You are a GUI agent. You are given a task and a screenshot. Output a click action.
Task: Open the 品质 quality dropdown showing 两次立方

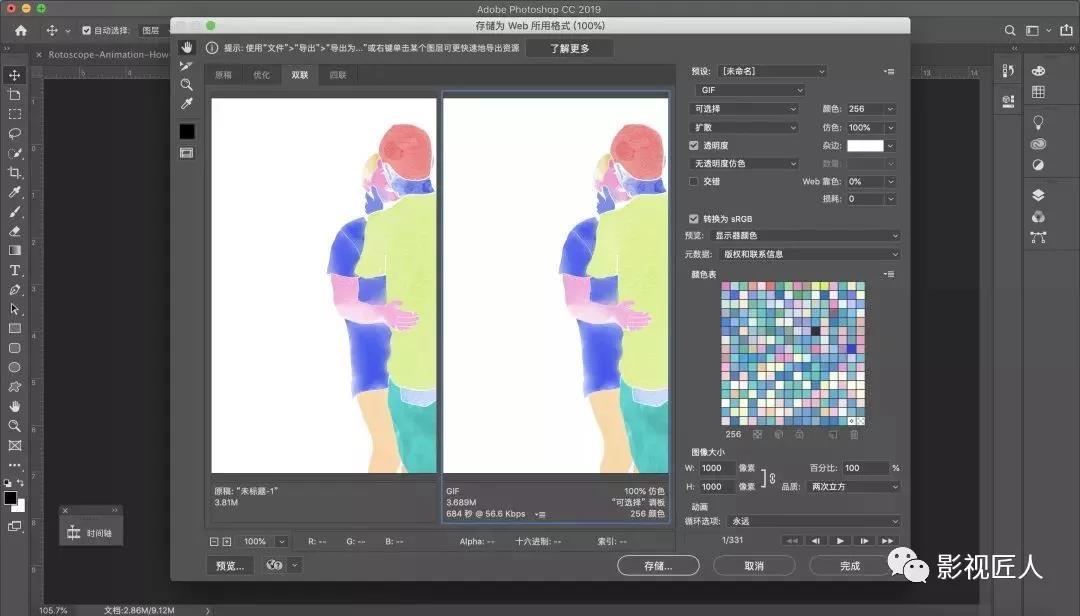tap(850, 486)
